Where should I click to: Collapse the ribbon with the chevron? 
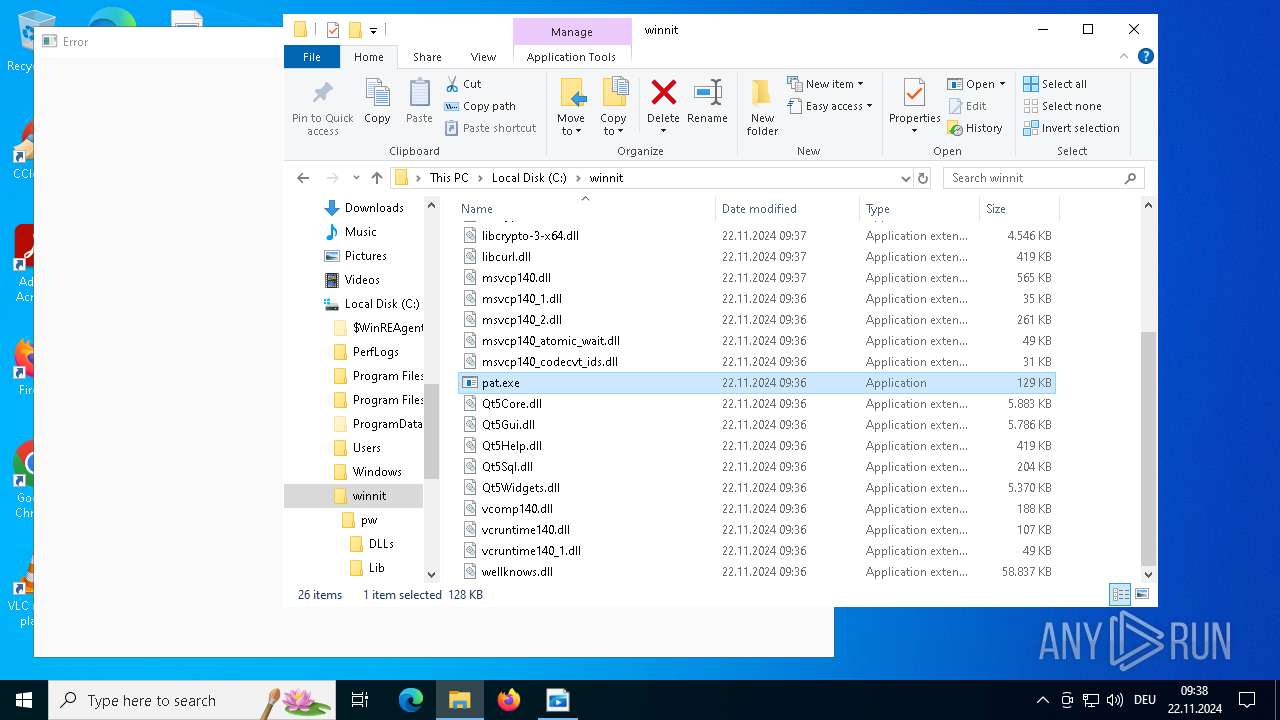tap(1124, 56)
